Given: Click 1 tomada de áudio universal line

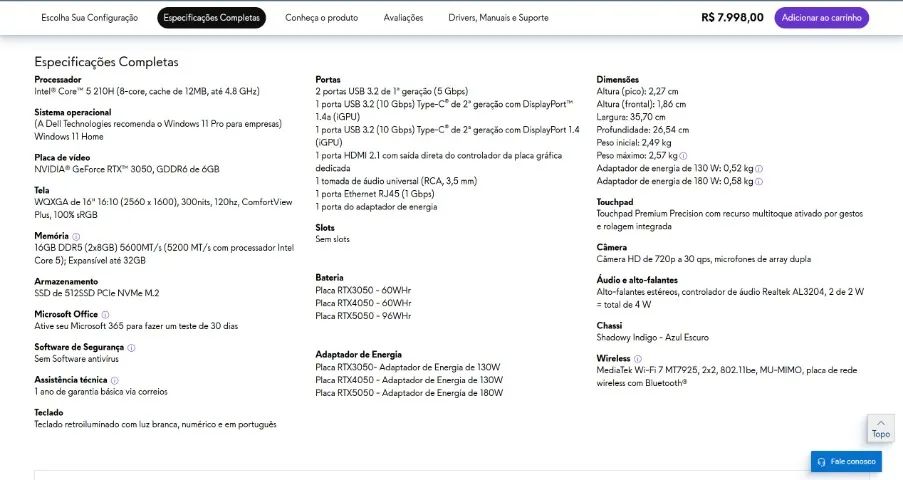Looking at the screenshot, I should point(396,181).
